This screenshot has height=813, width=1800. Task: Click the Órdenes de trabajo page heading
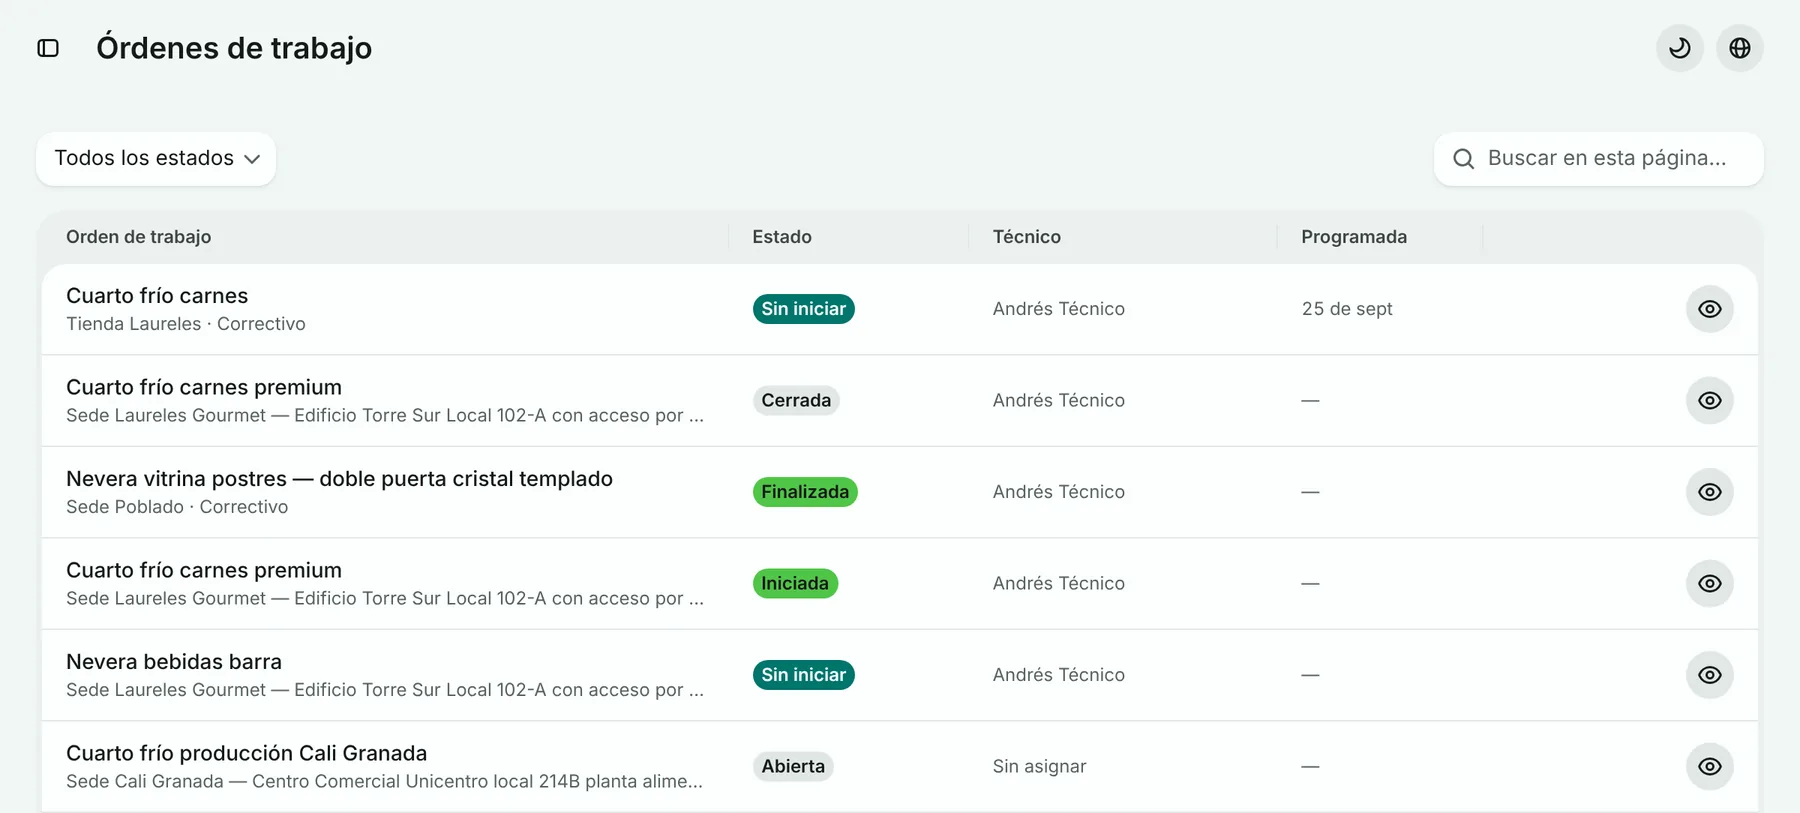234,48
